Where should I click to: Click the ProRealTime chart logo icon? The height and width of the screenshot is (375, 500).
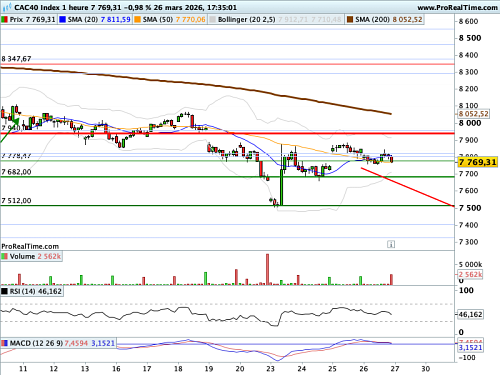[x=6, y=7]
